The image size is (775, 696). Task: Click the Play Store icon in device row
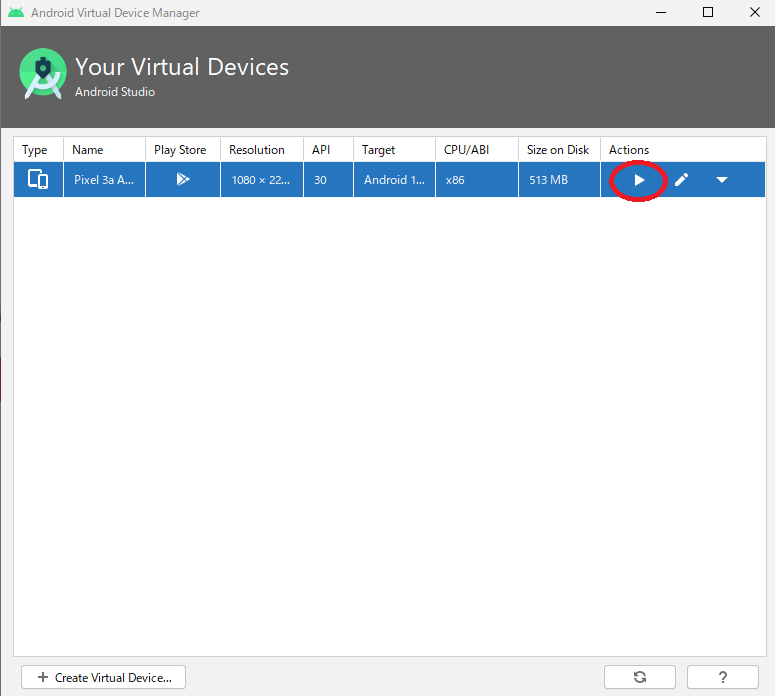[x=183, y=179]
